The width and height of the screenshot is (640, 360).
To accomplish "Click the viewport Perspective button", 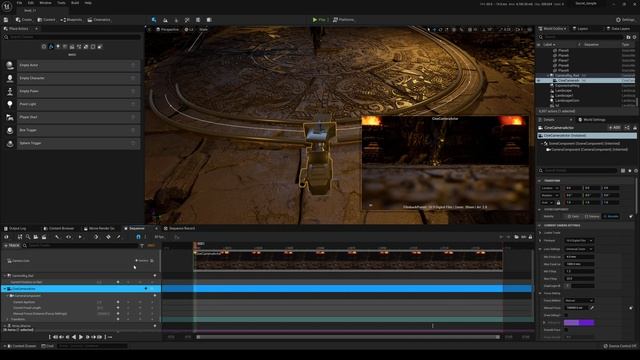I will click(167, 29).
